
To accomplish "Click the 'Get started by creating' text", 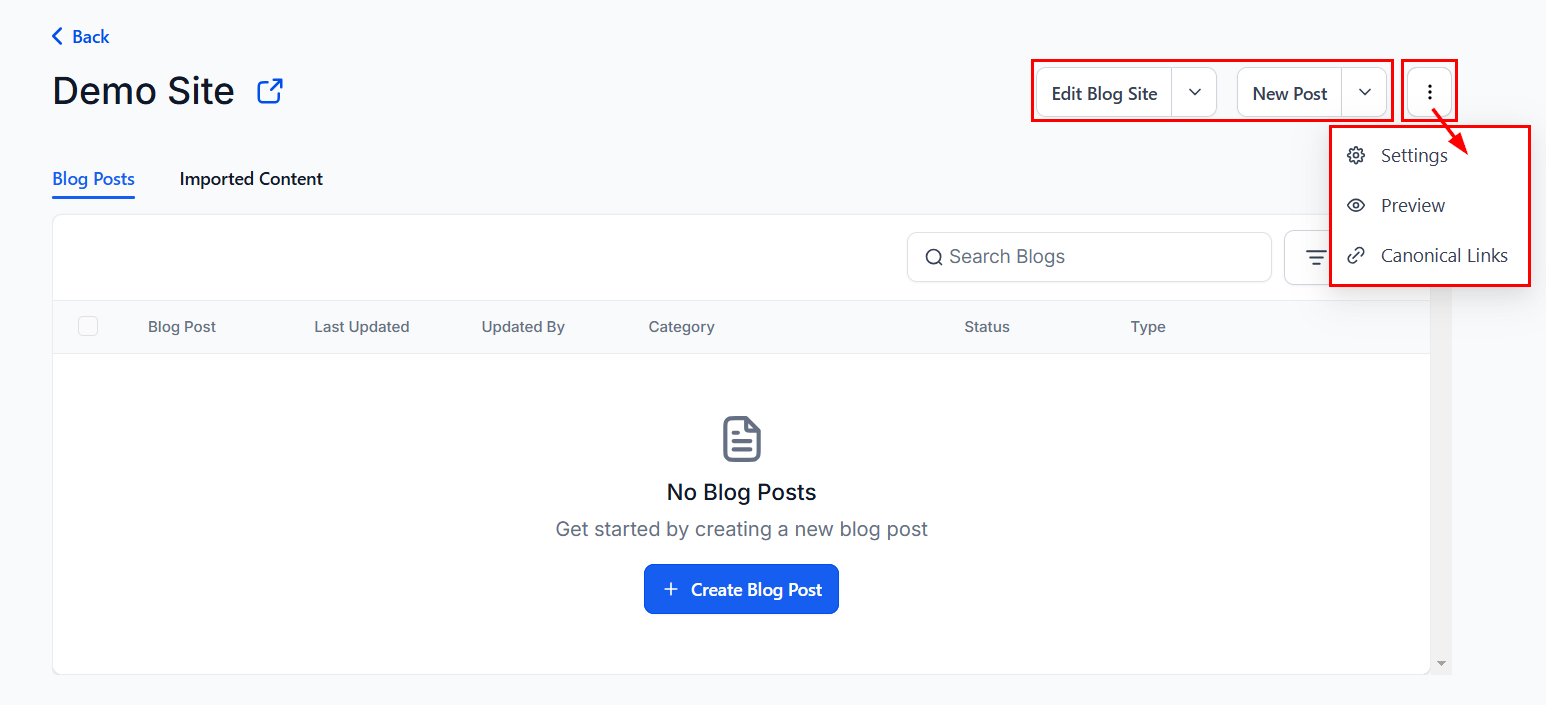I will tap(741, 529).
